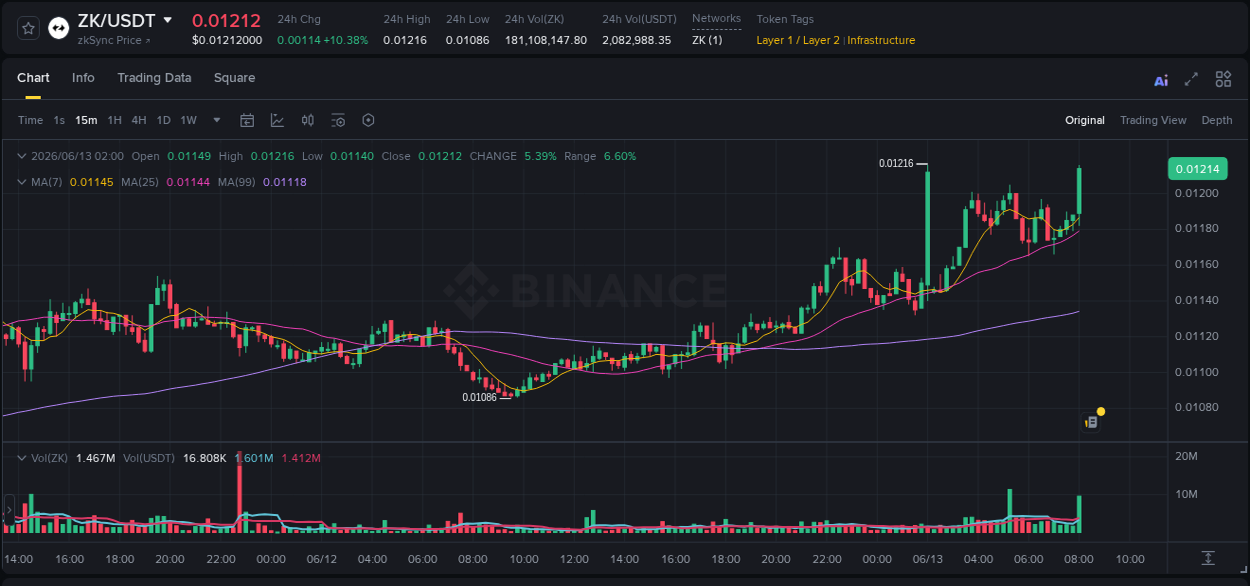Open the ZK/USDT pair selector dropdown arrow
The height and width of the screenshot is (586, 1250).
tap(167, 20)
